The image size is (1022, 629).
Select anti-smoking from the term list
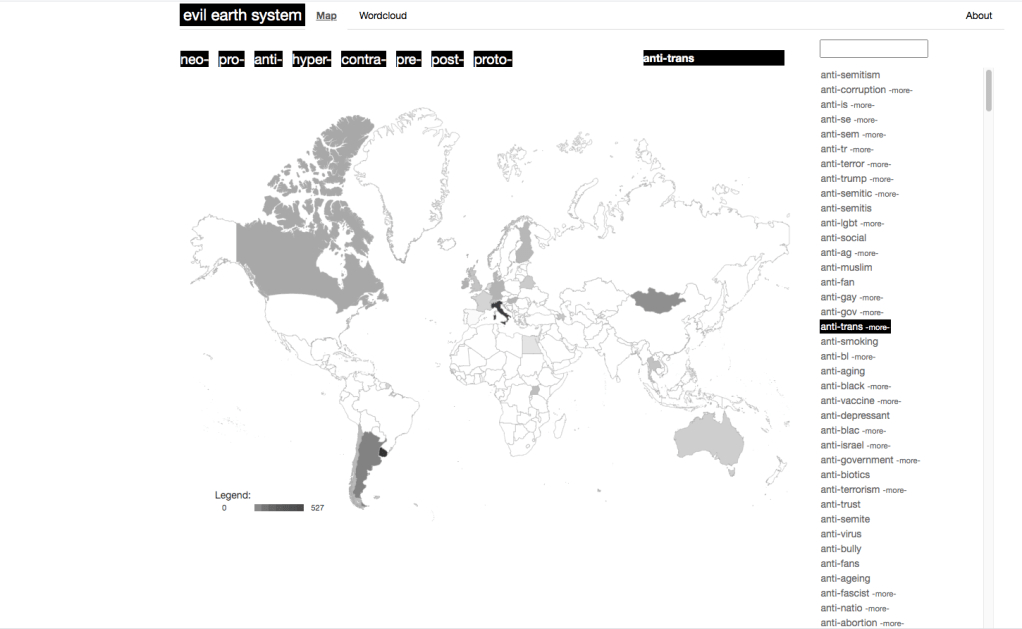(849, 342)
